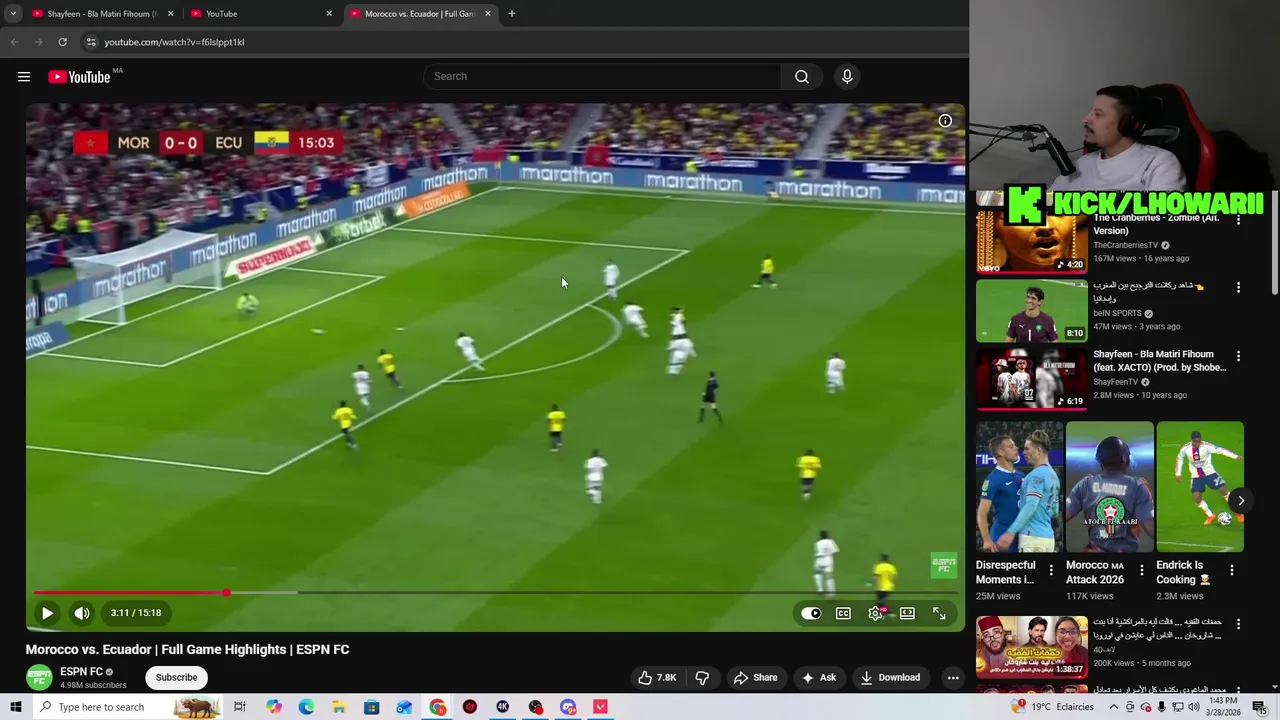Go to the YouTube home logo
This screenshot has height=720, width=1280.
tap(79, 77)
